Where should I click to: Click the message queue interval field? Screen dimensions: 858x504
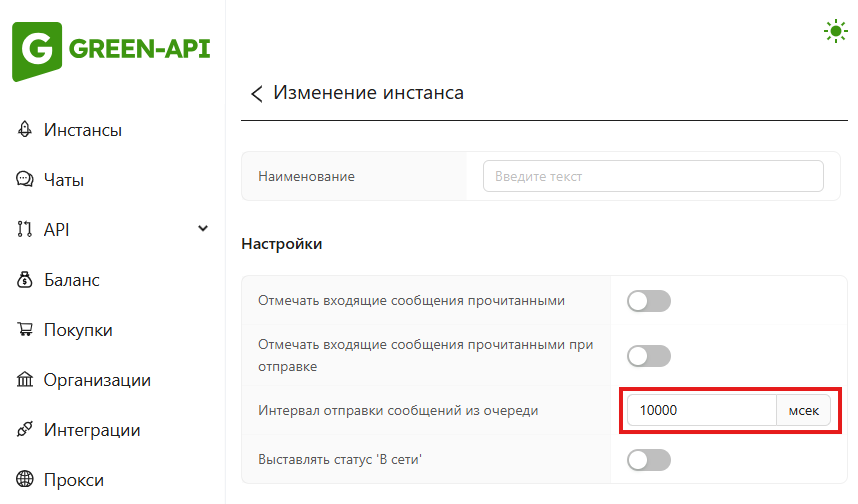click(x=701, y=410)
